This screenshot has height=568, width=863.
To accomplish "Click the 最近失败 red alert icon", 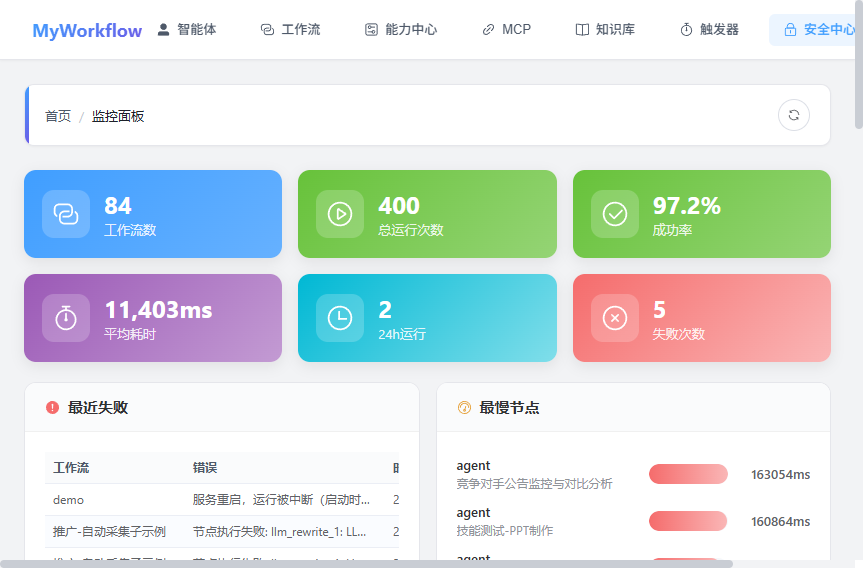I will (52, 408).
